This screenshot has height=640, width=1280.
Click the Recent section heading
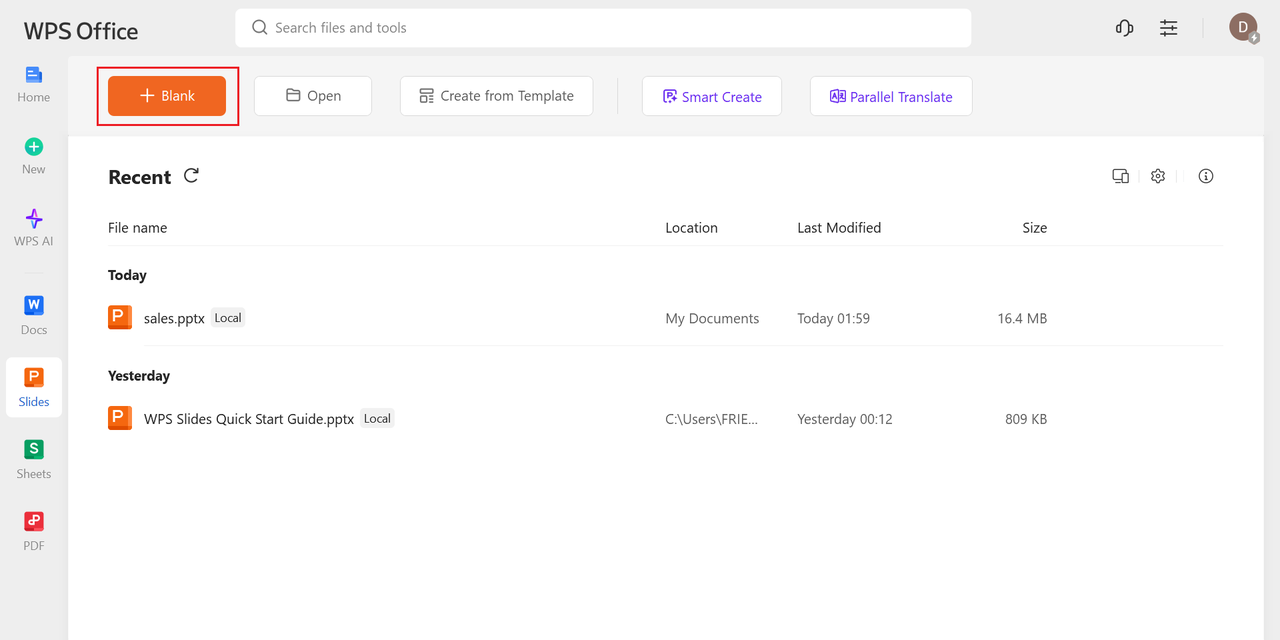click(140, 177)
